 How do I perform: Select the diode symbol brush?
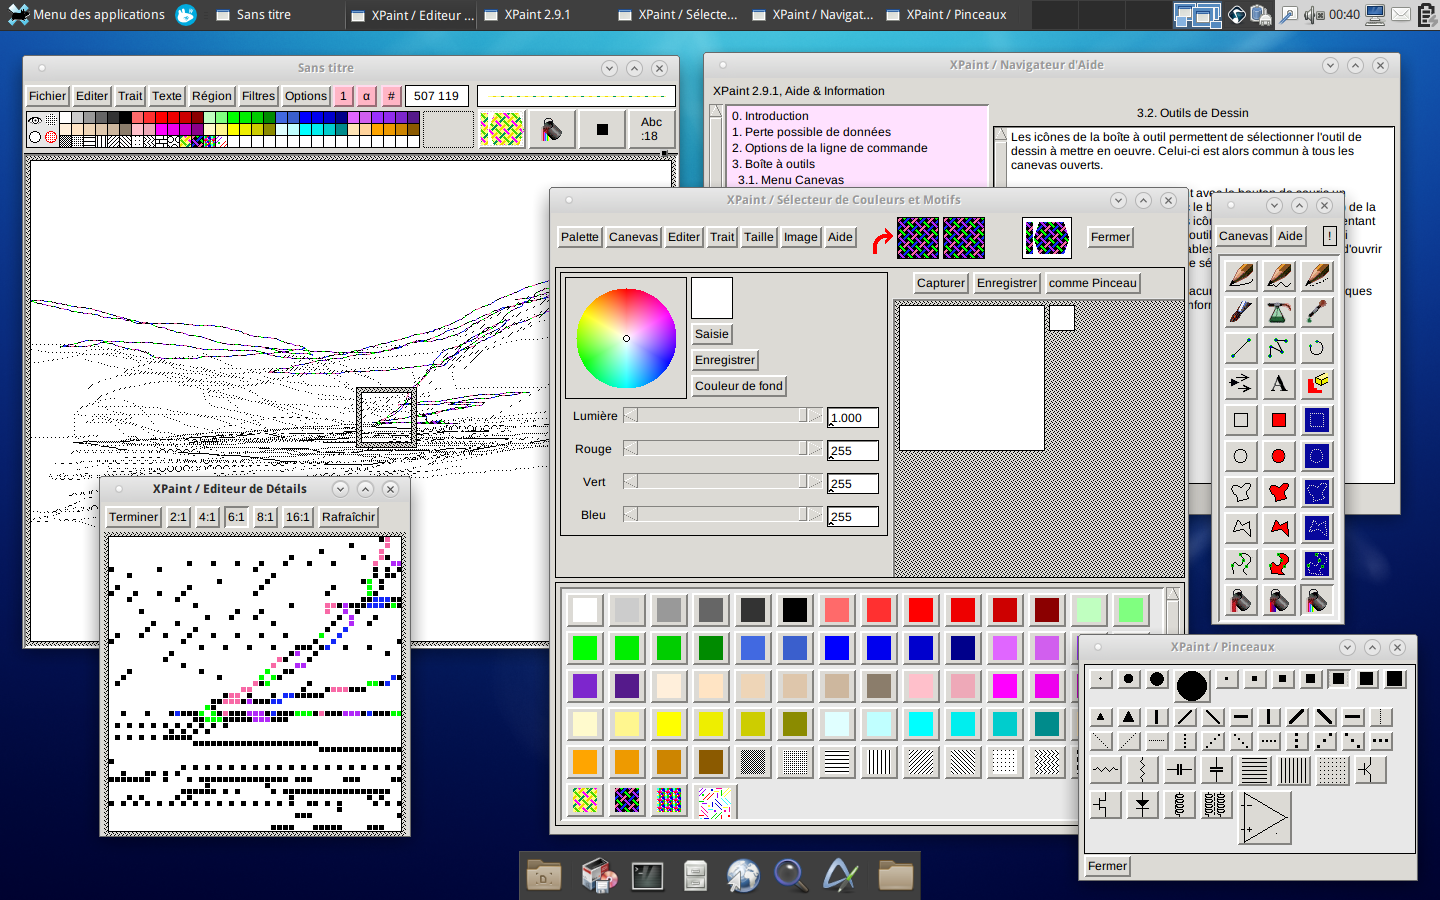(x=1142, y=805)
